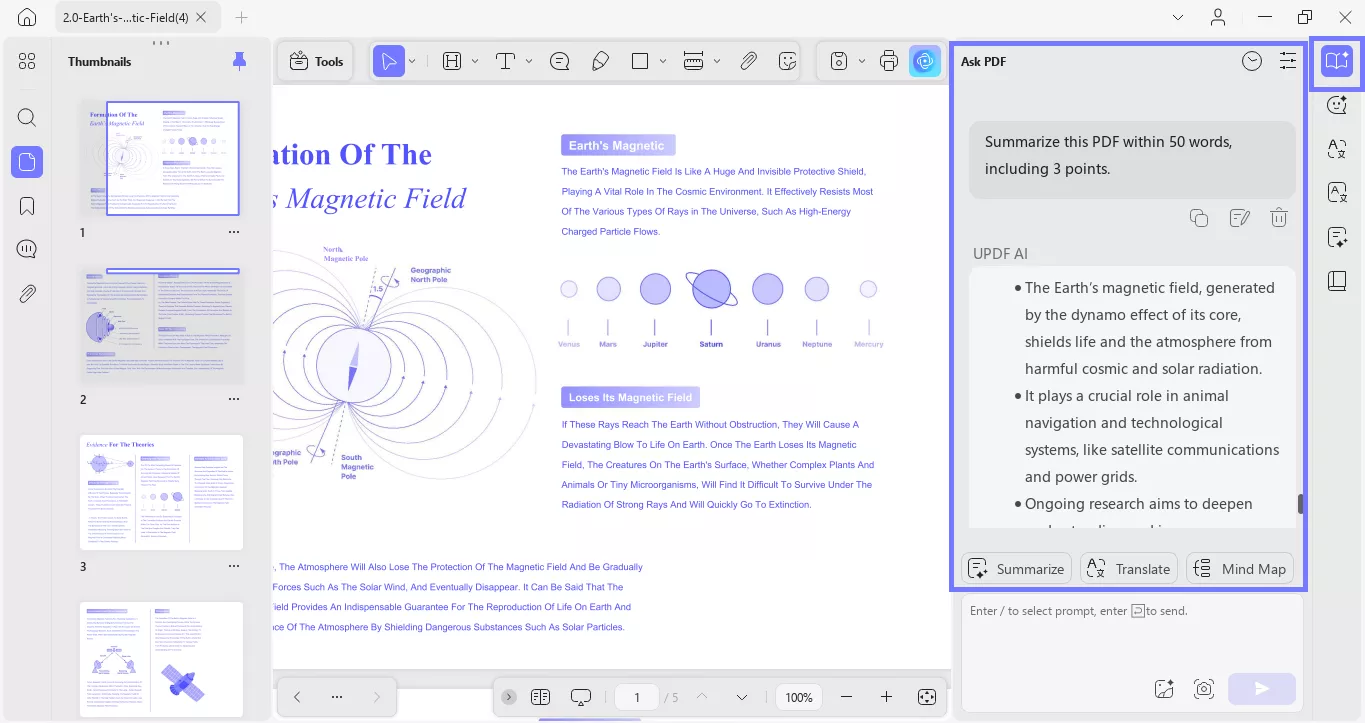Viewport: 1365px width, 723px height.
Task: Activate the text comment bubble tool
Action: coord(559,60)
